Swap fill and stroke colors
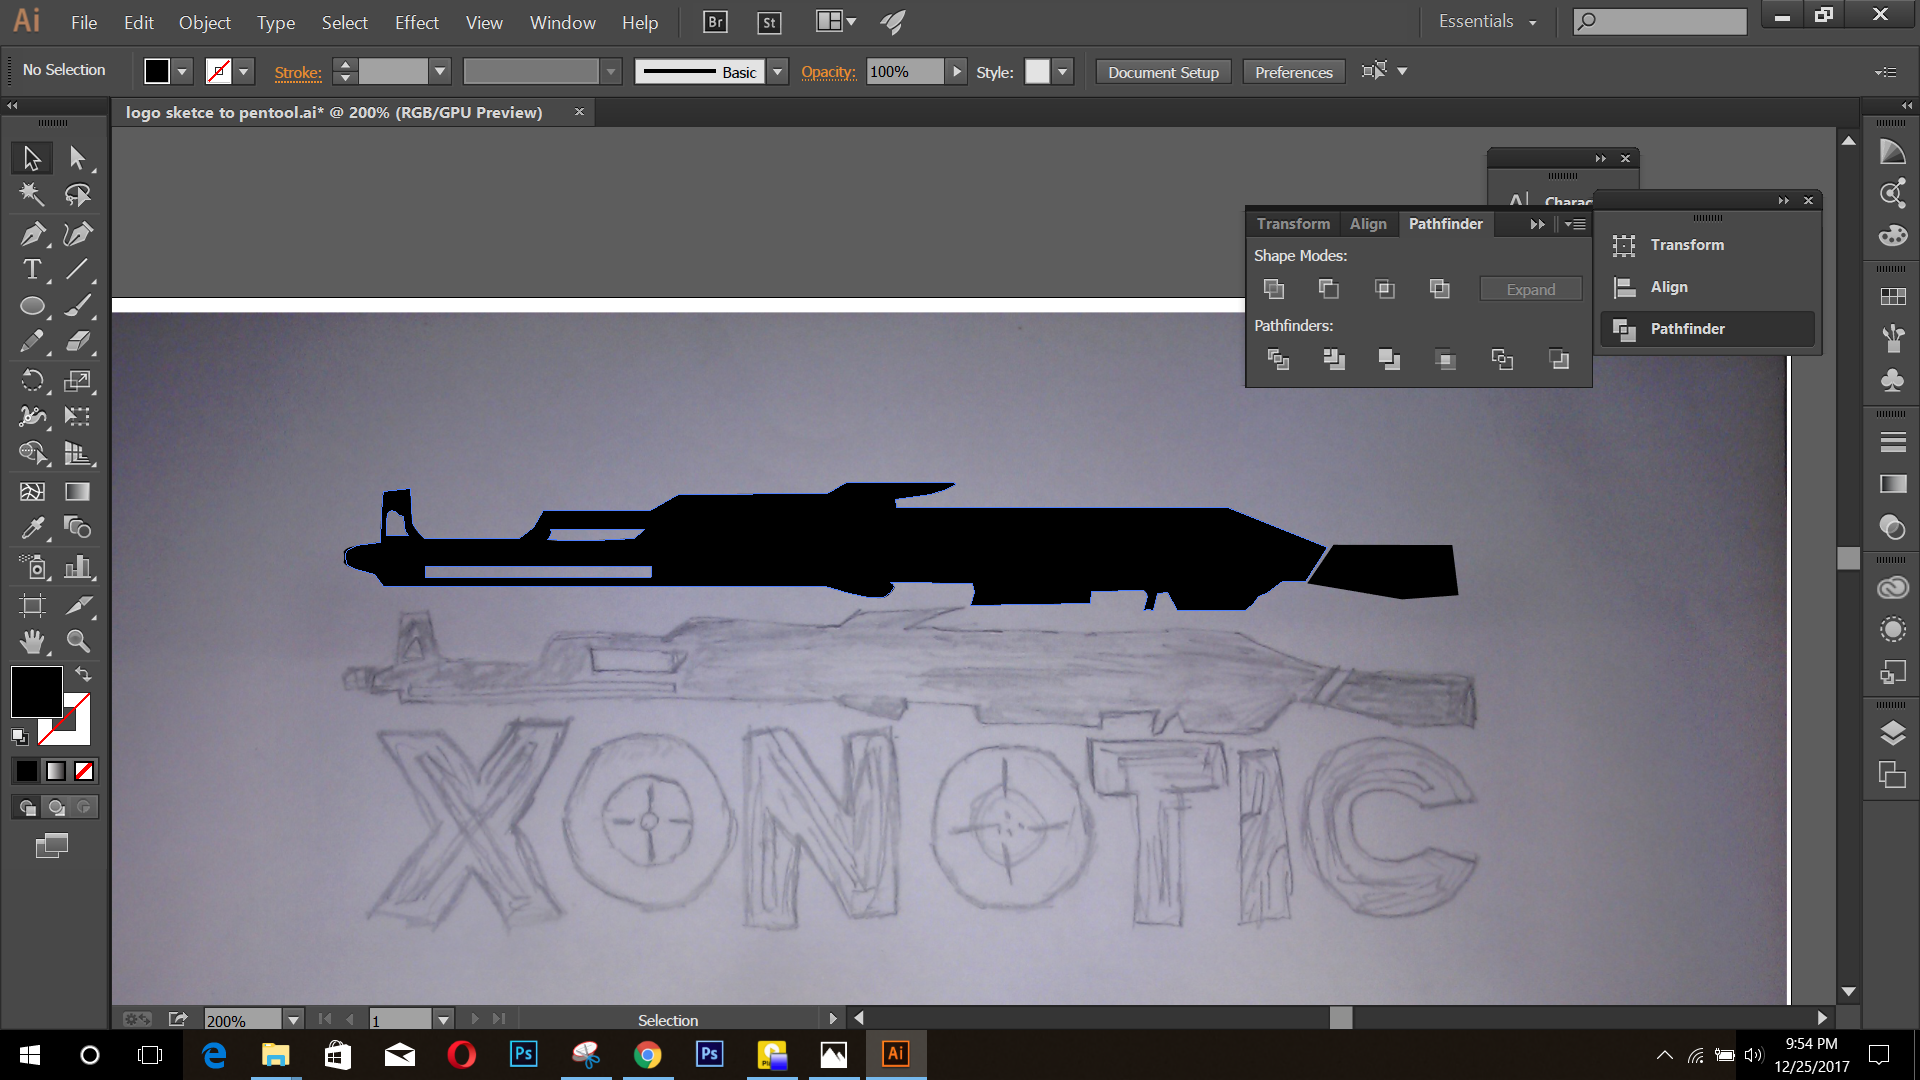Image resolution: width=1920 pixels, height=1080 pixels. (x=83, y=674)
